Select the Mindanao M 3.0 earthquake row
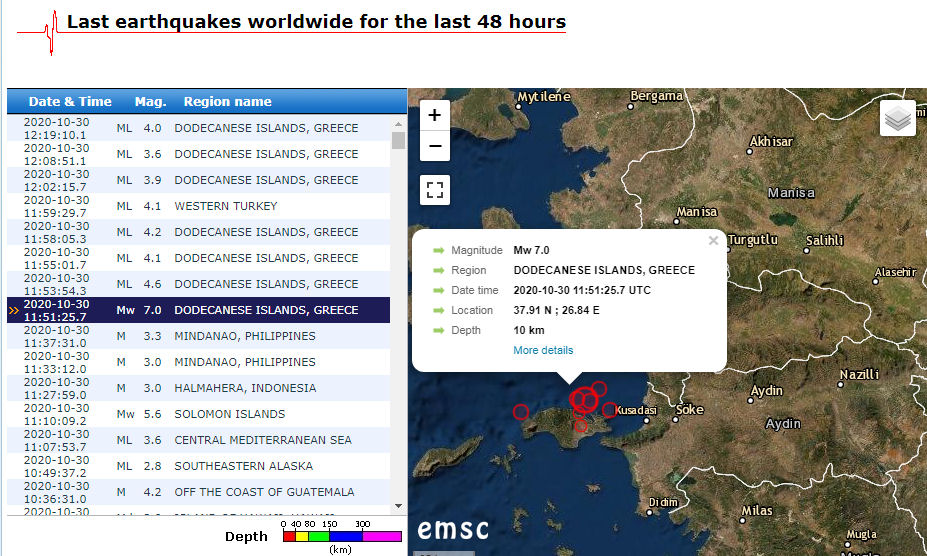 (199, 362)
